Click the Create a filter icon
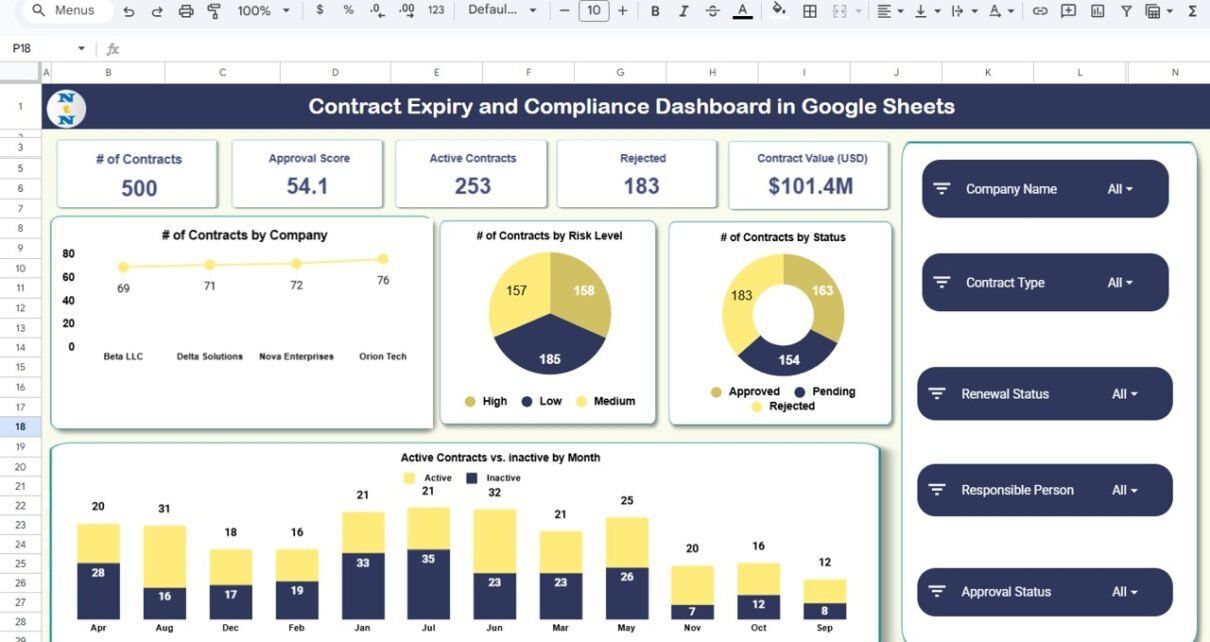Viewport: 1210px width, 642px height. pos(1126,11)
